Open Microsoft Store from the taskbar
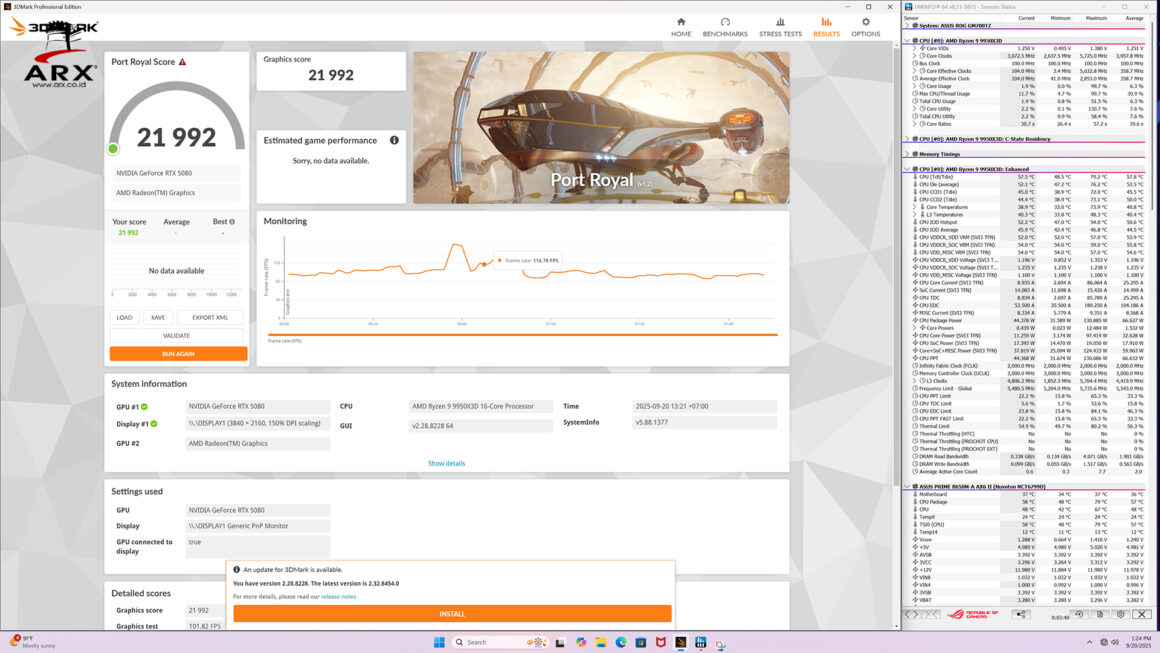Image resolution: width=1160 pixels, height=653 pixels. [x=641, y=642]
